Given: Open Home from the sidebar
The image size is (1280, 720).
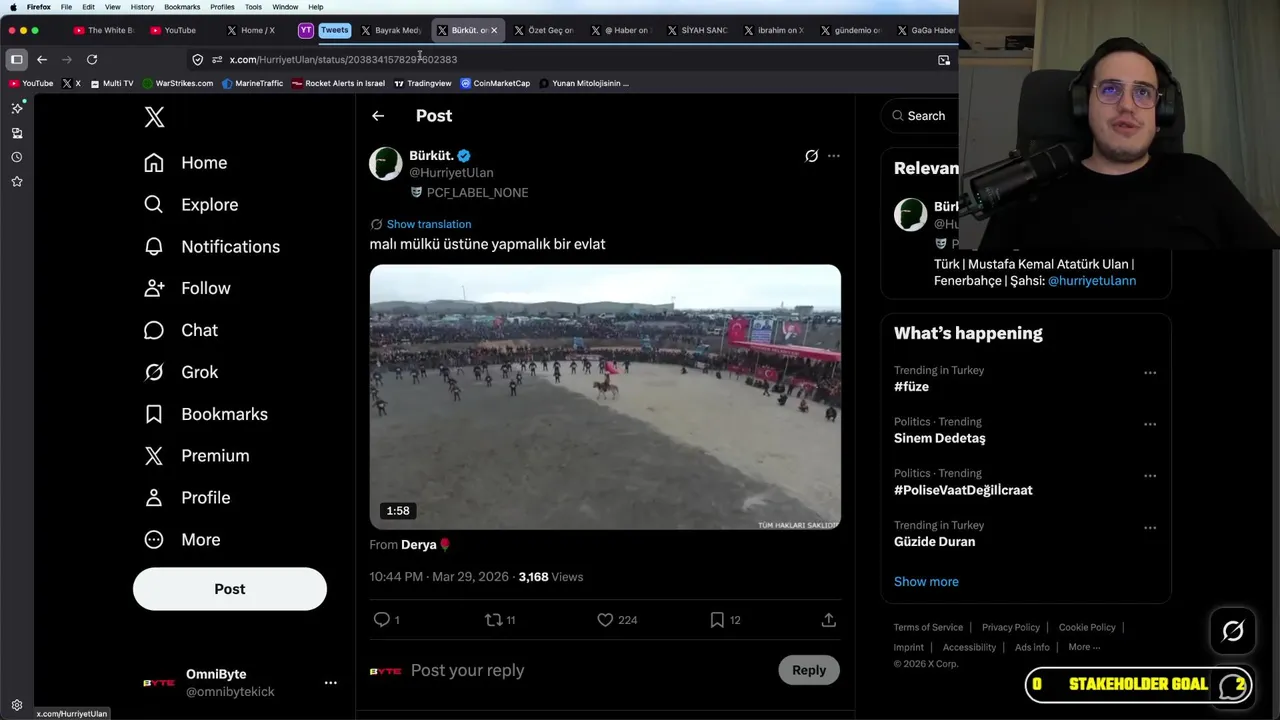Looking at the screenshot, I should (x=186, y=163).
